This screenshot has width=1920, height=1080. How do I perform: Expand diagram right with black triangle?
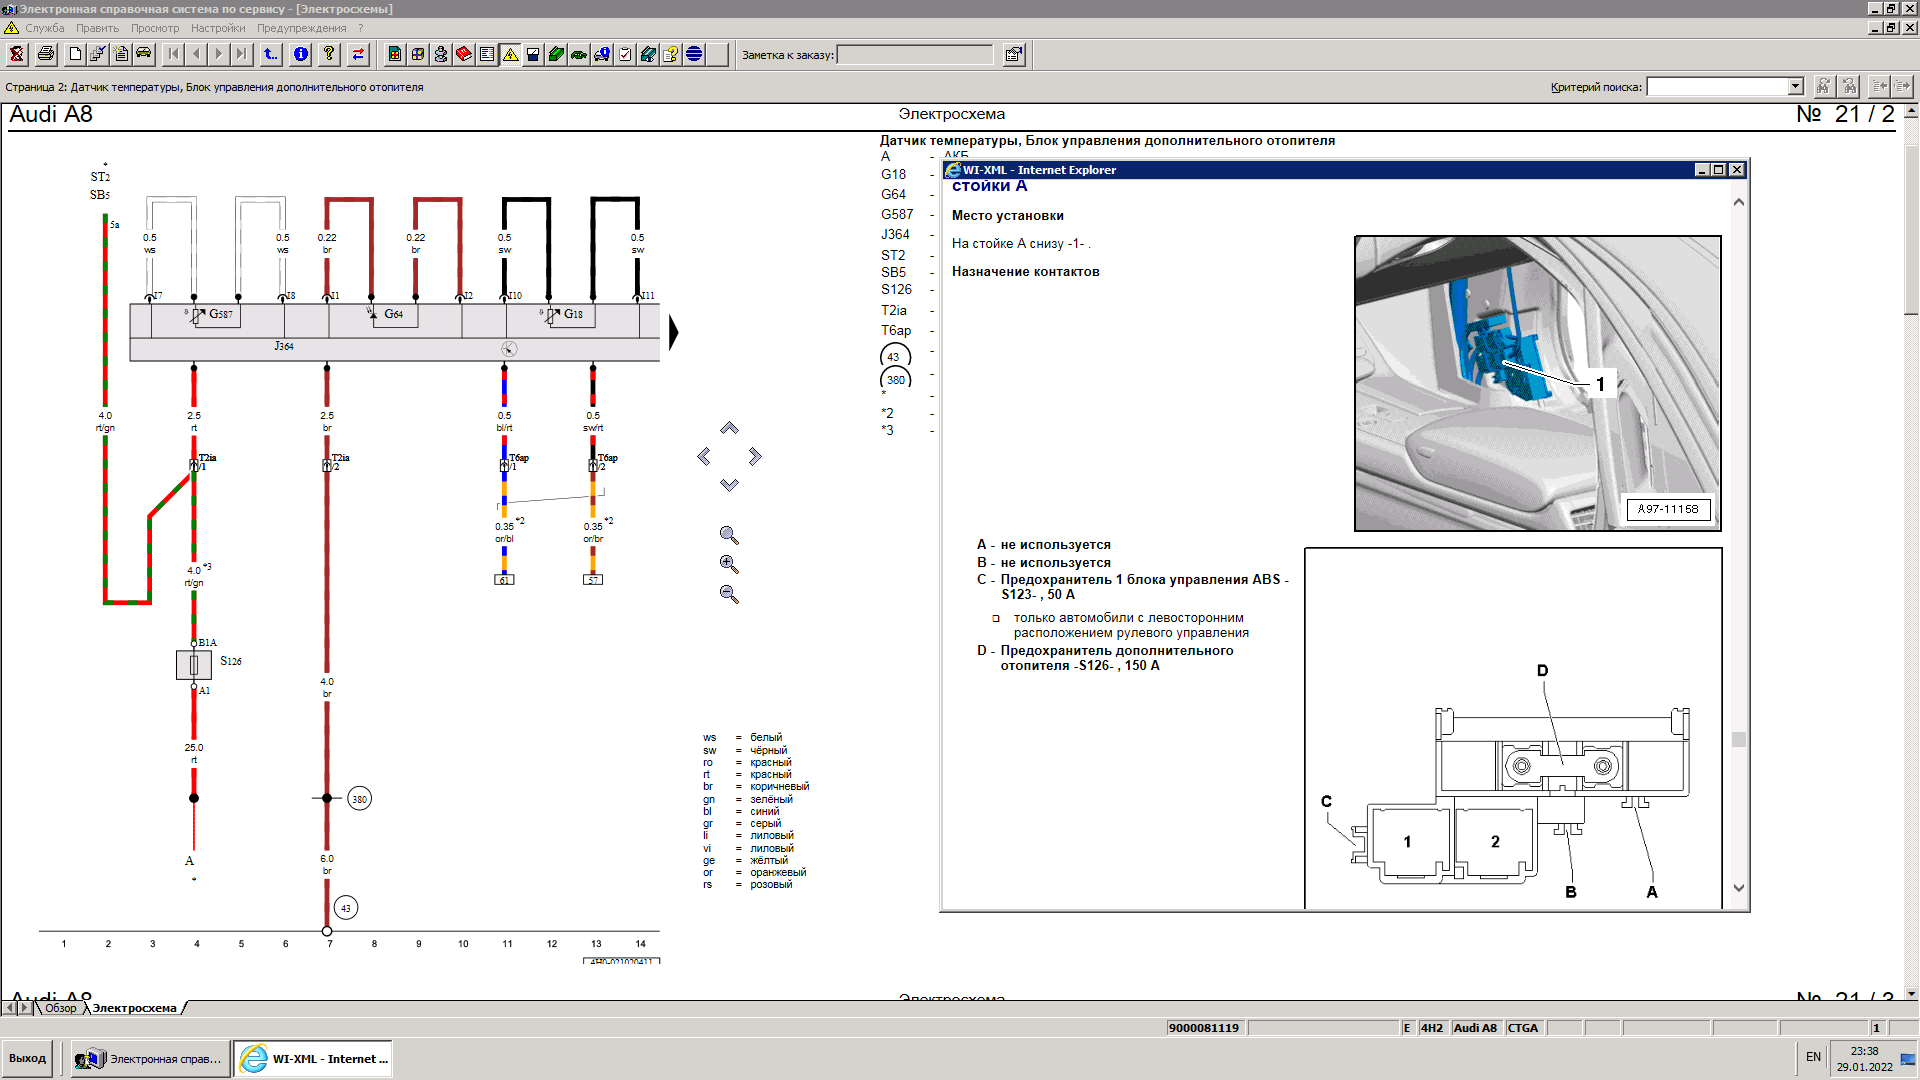(x=674, y=333)
